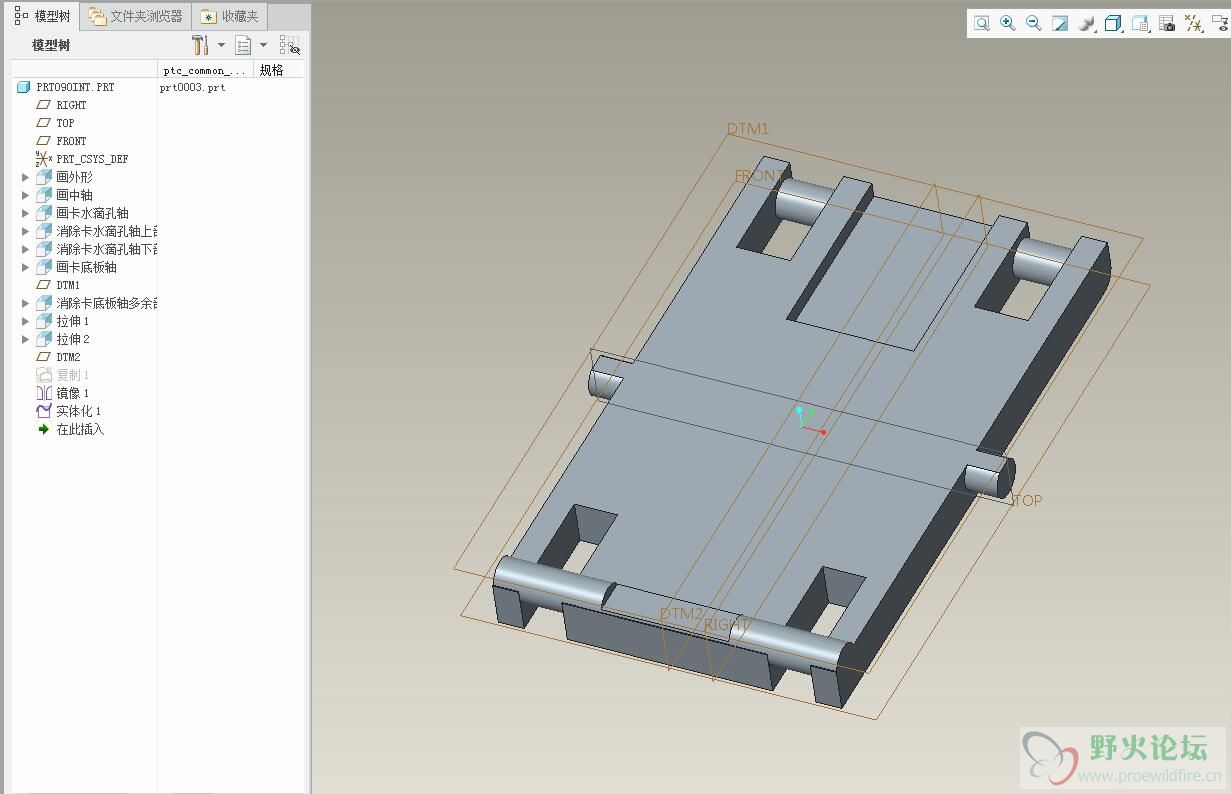The width and height of the screenshot is (1231, 794).
Task: Expand the 消除卡底板轴多余 feature node
Action: coord(26,303)
